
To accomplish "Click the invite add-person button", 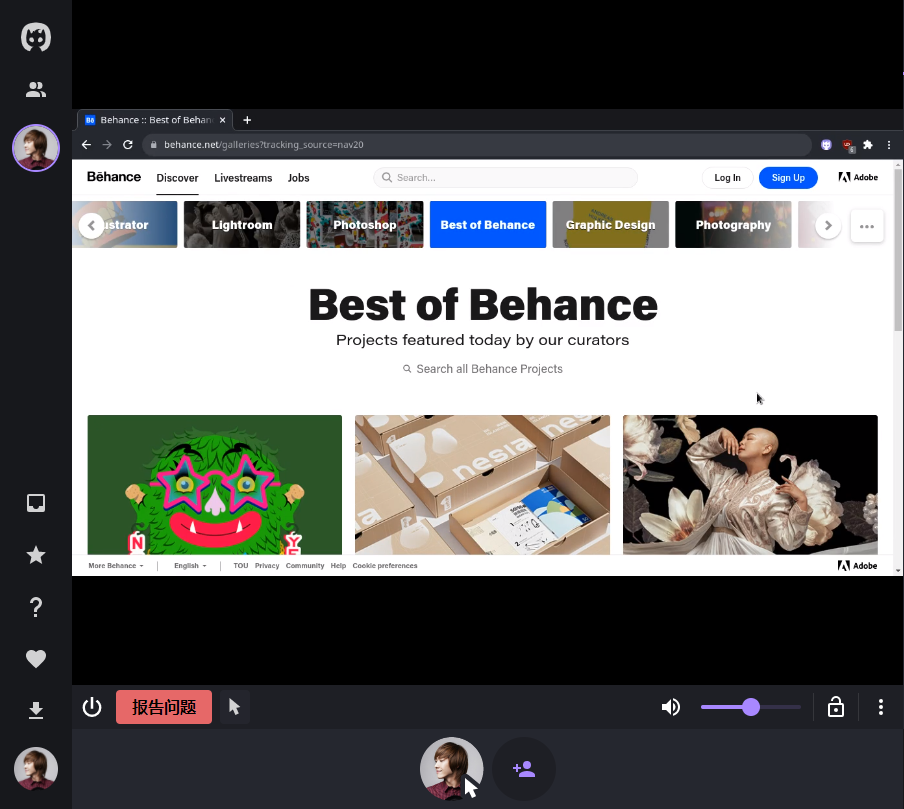I will click(x=524, y=769).
